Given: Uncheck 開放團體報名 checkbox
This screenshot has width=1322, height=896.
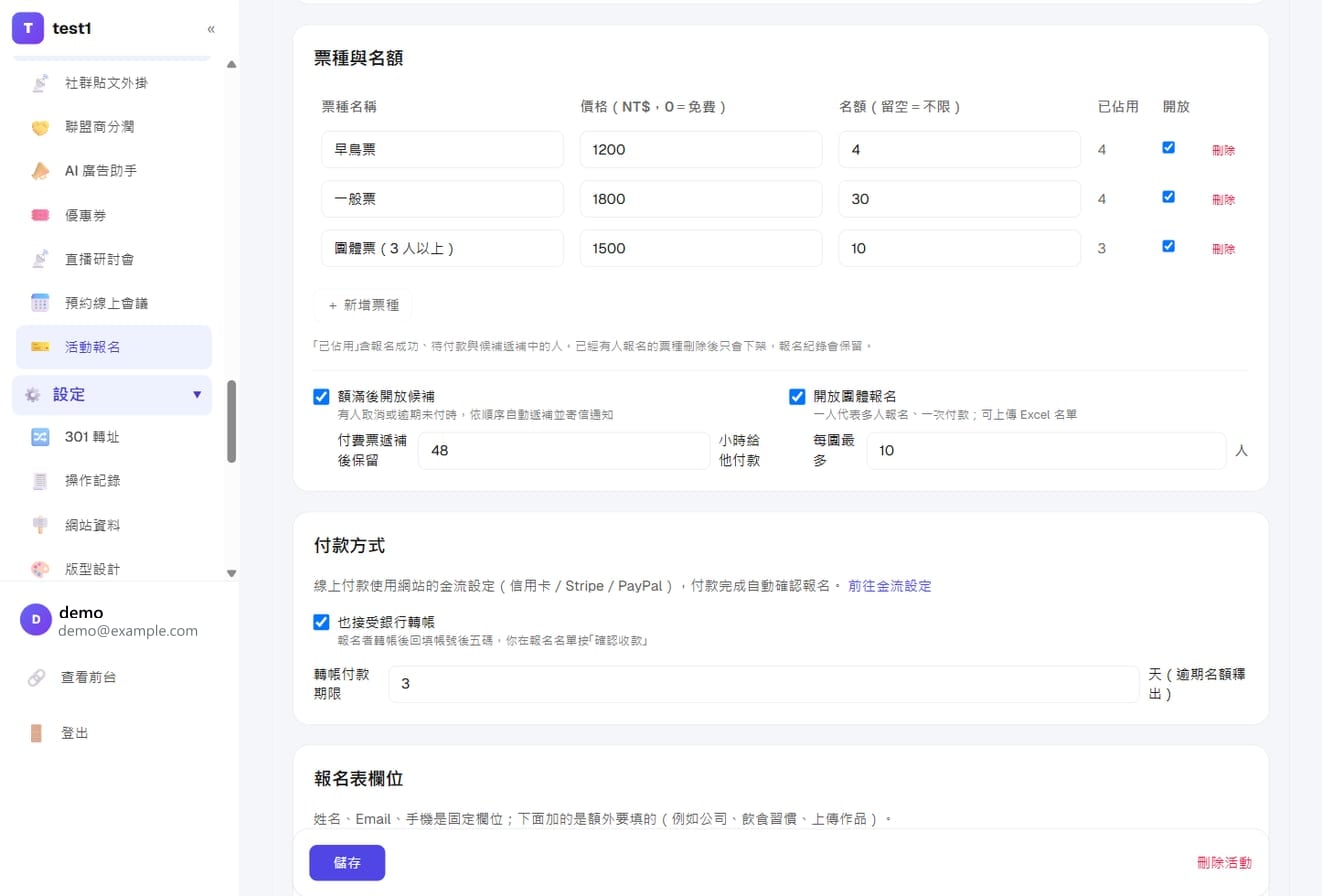Looking at the screenshot, I should 797,396.
